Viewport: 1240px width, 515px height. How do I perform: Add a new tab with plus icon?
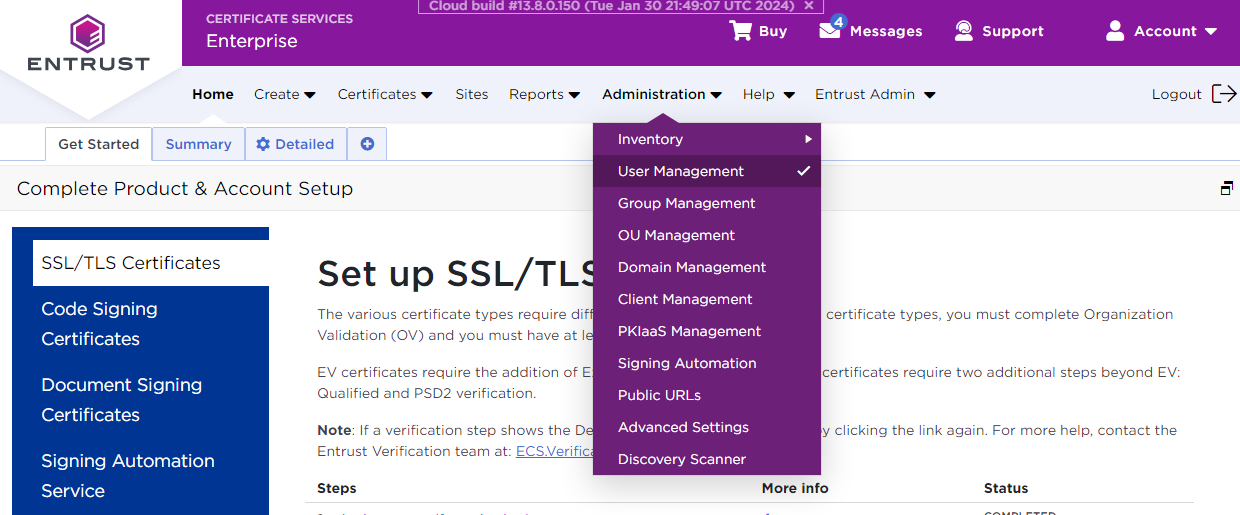[367, 144]
